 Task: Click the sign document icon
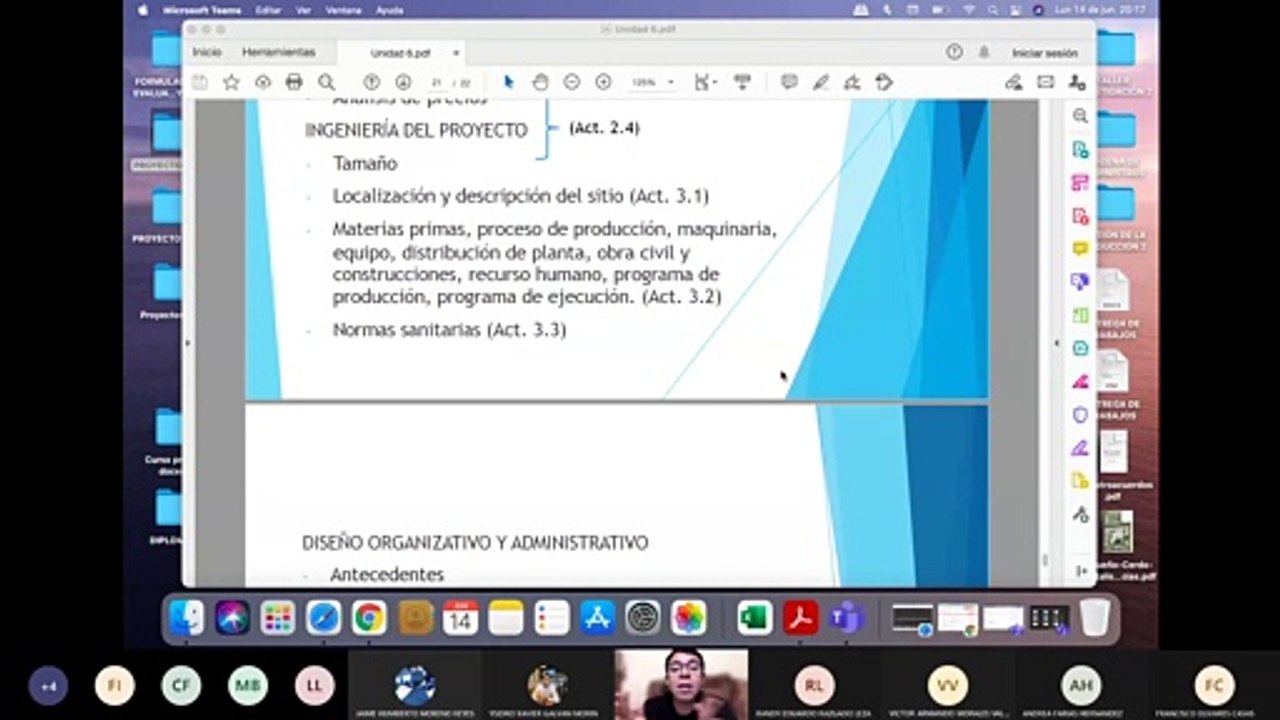point(852,83)
